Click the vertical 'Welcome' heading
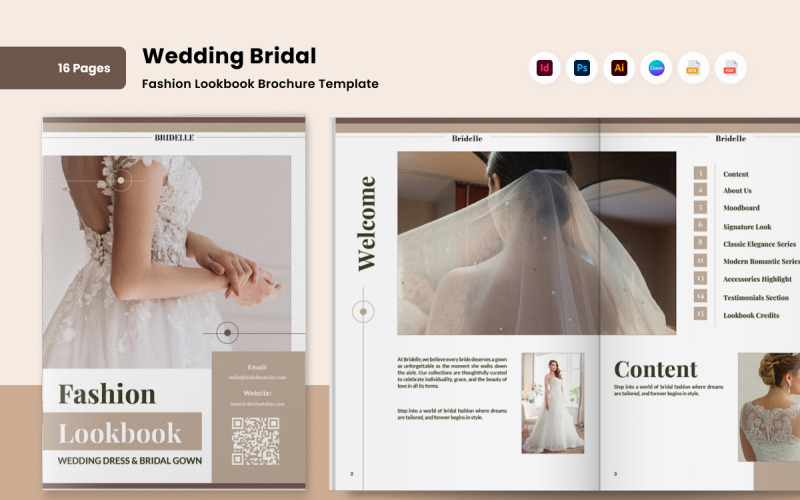This screenshot has width=800, height=500. click(366, 223)
